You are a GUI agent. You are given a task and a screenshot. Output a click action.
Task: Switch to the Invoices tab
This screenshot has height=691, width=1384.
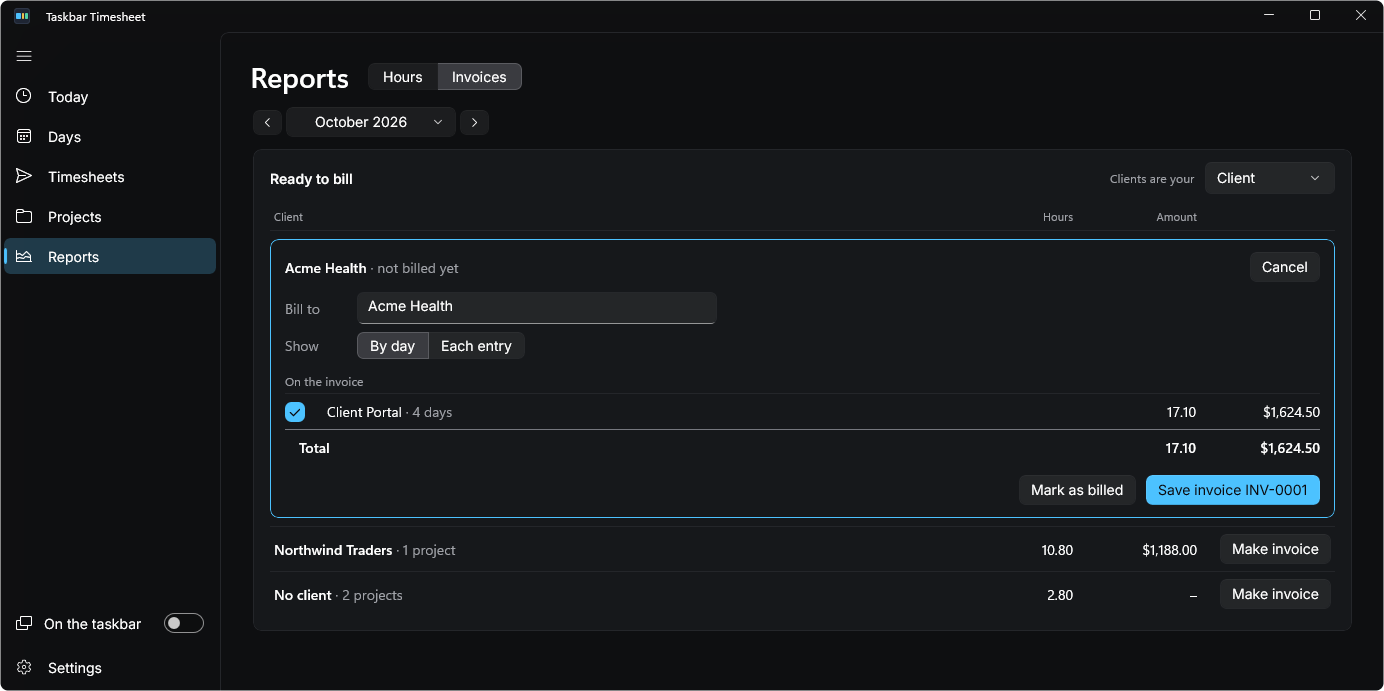479,77
